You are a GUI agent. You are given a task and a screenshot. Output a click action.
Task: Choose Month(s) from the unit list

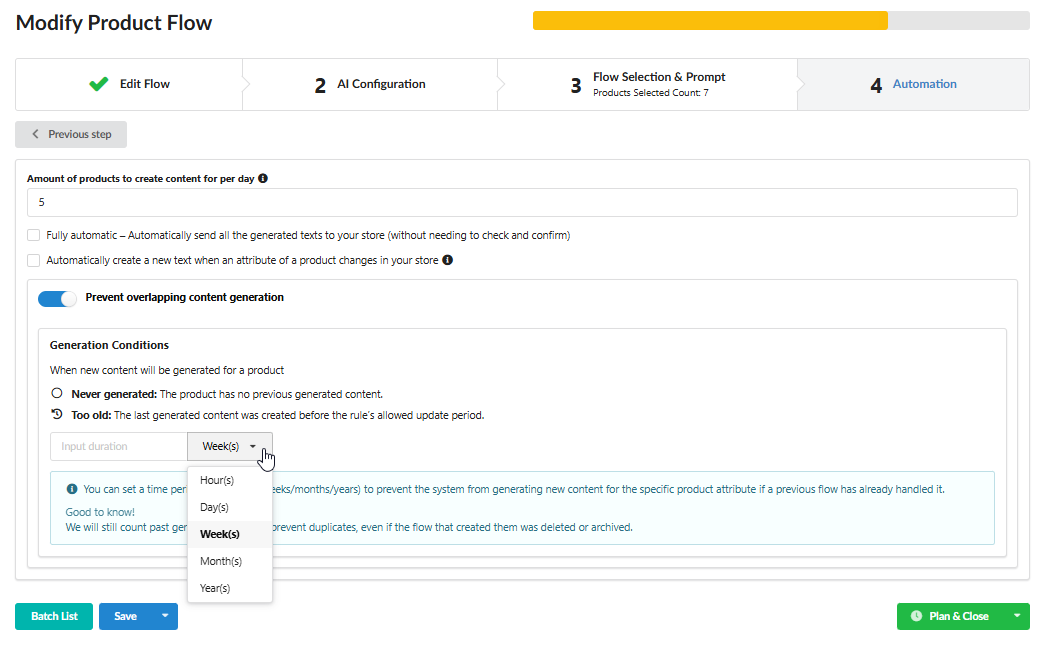pyautogui.click(x=221, y=561)
